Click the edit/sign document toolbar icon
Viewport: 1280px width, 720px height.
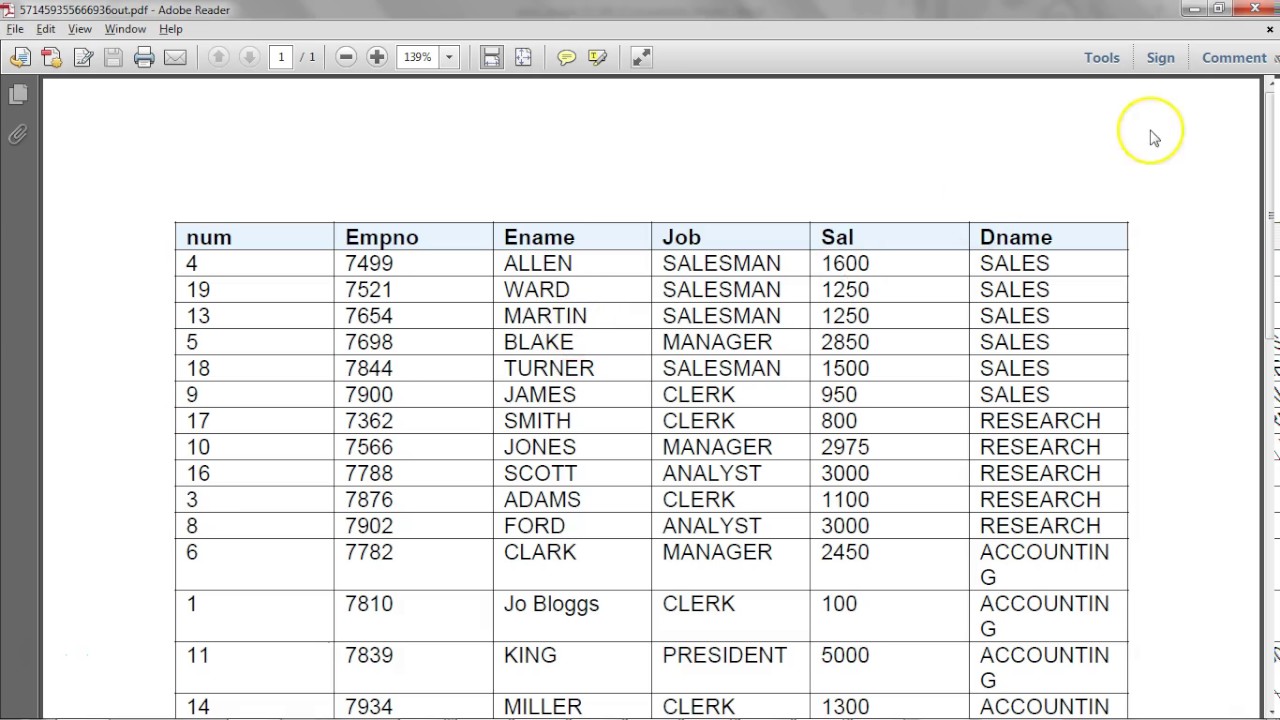(x=83, y=58)
